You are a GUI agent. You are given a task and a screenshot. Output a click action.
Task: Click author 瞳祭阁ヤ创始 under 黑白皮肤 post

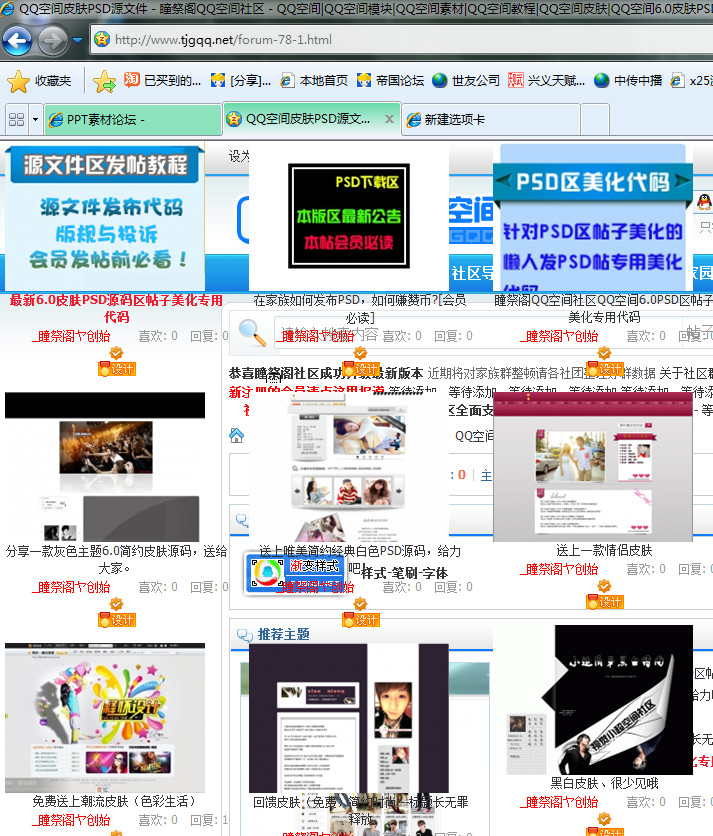coord(559,802)
